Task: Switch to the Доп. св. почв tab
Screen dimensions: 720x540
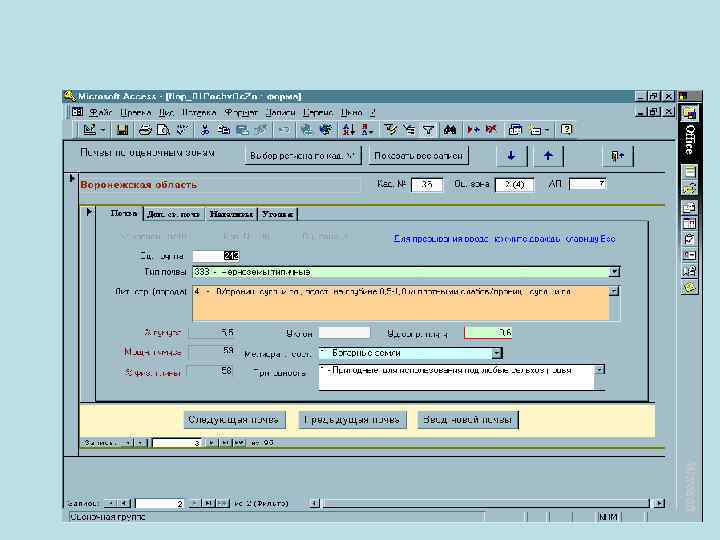Action: pos(173,214)
